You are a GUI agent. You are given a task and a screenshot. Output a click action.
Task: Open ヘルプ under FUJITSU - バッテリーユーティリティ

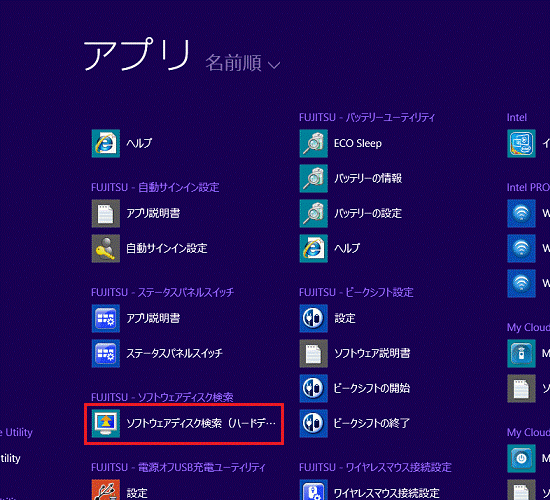[330, 248]
